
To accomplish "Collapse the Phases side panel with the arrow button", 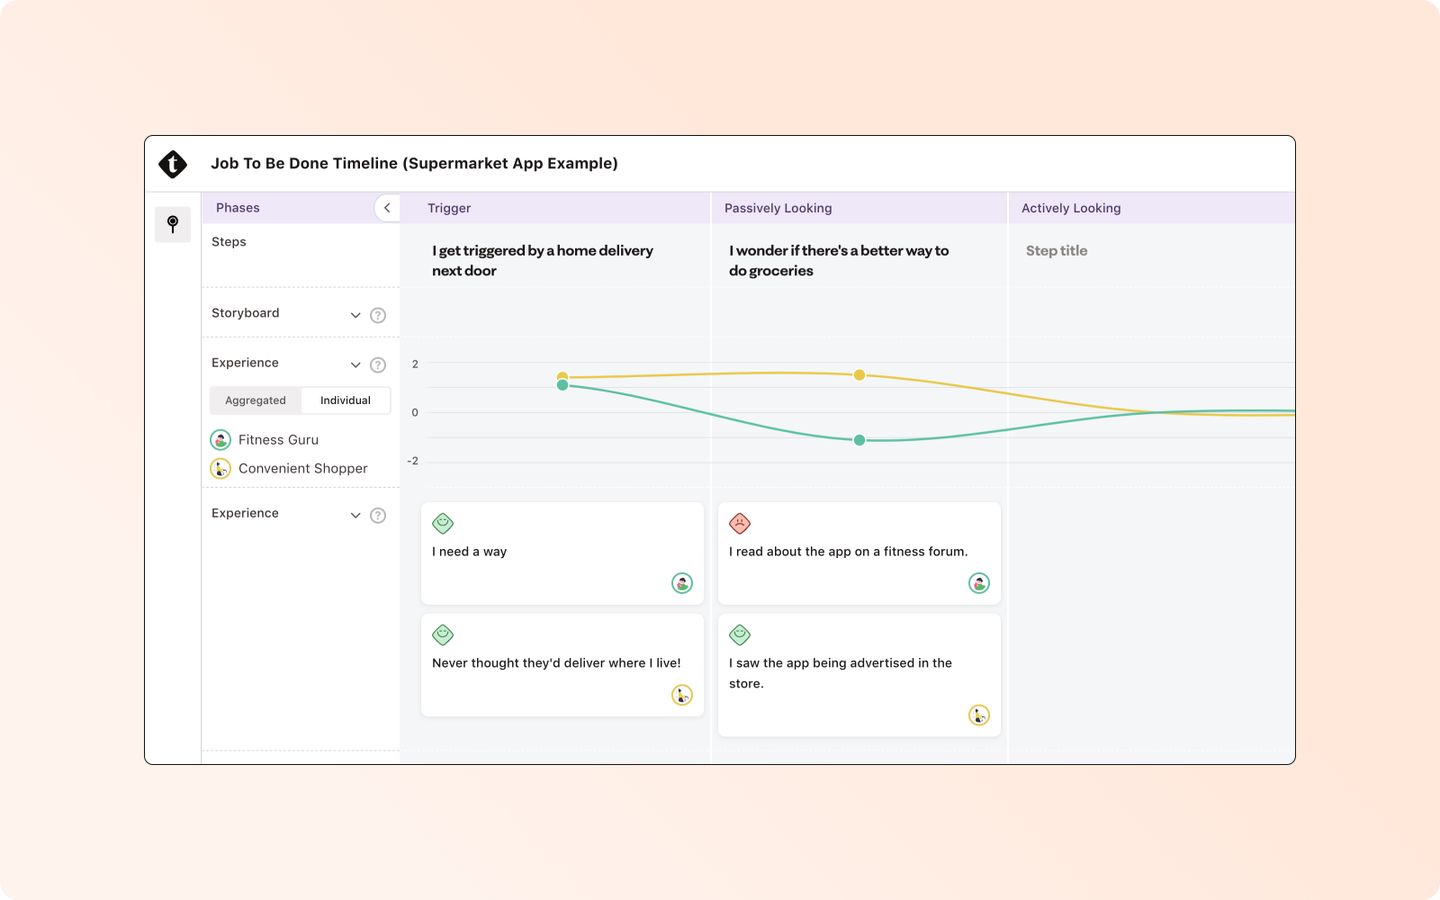I will (387, 208).
